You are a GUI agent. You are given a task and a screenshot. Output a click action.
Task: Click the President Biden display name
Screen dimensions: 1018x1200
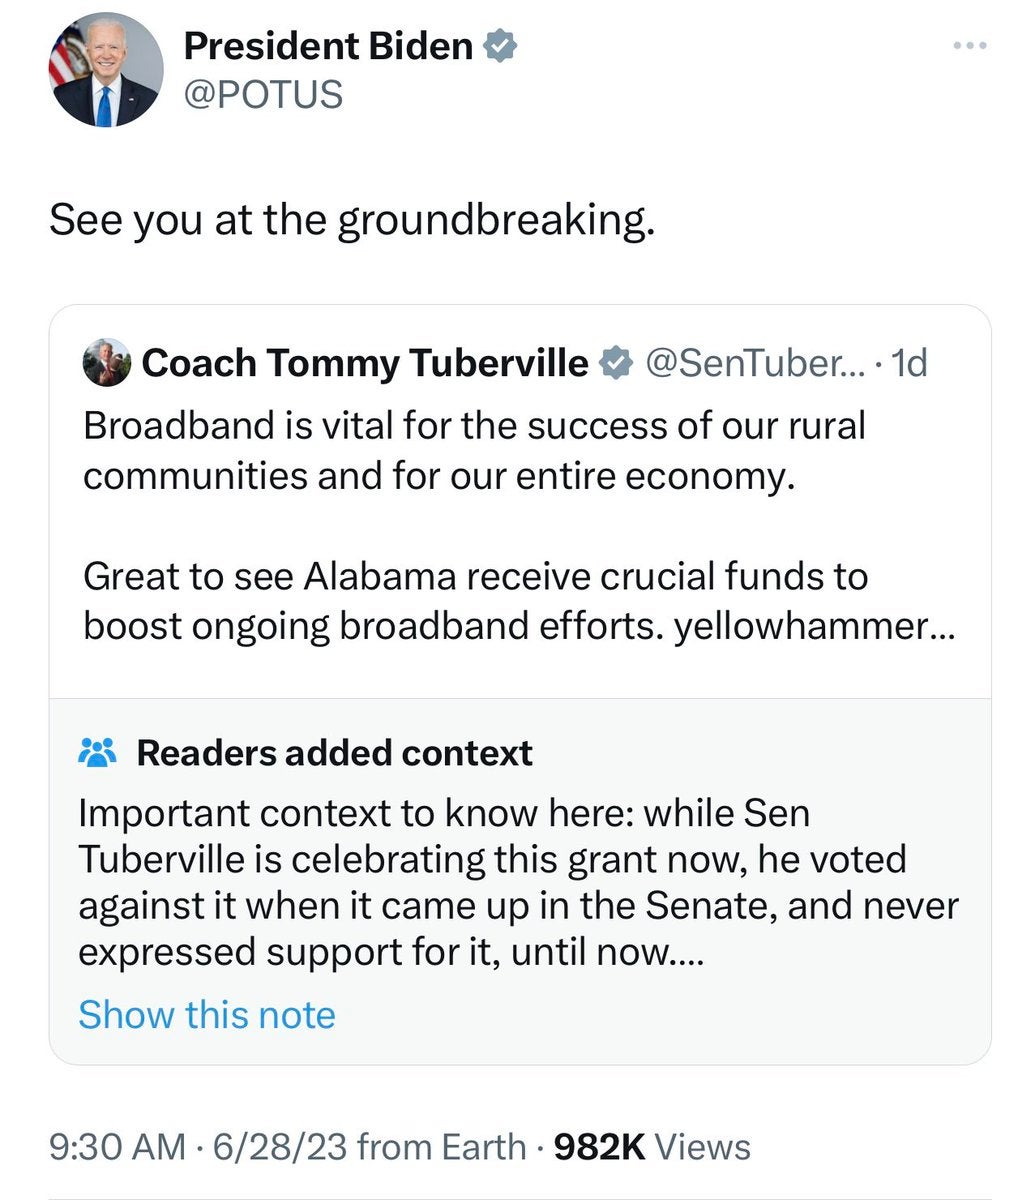coord(328,45)
